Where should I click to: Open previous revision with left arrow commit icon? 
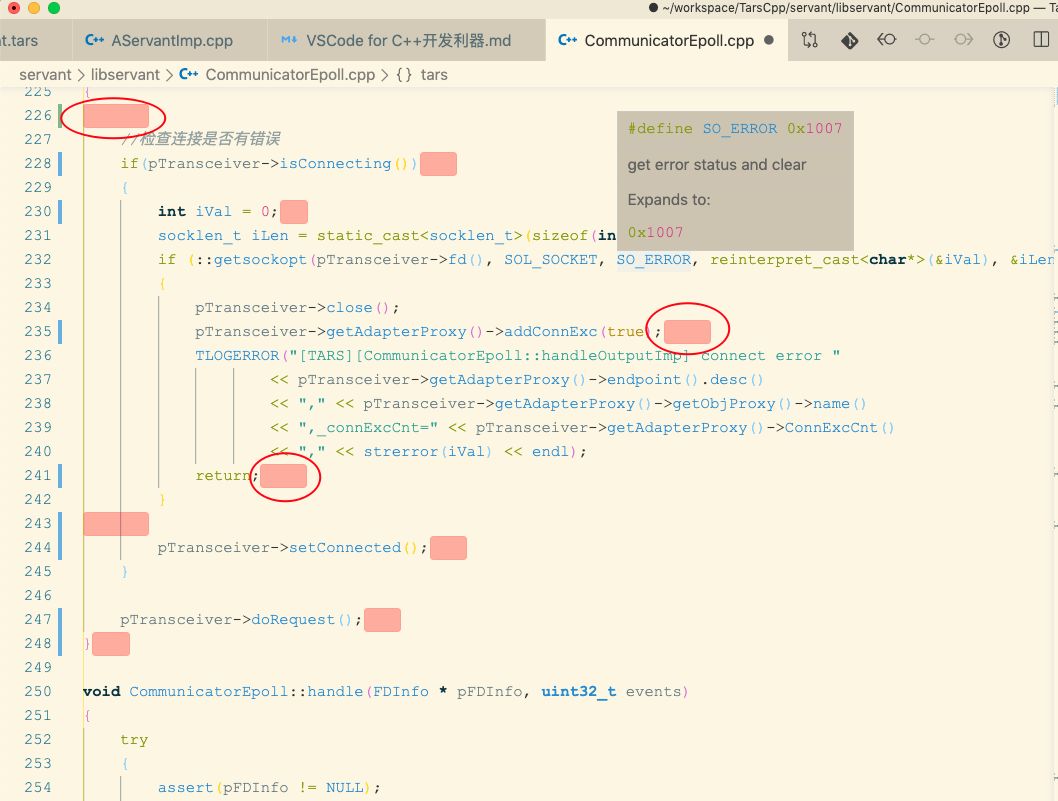(x=887, y=39)
